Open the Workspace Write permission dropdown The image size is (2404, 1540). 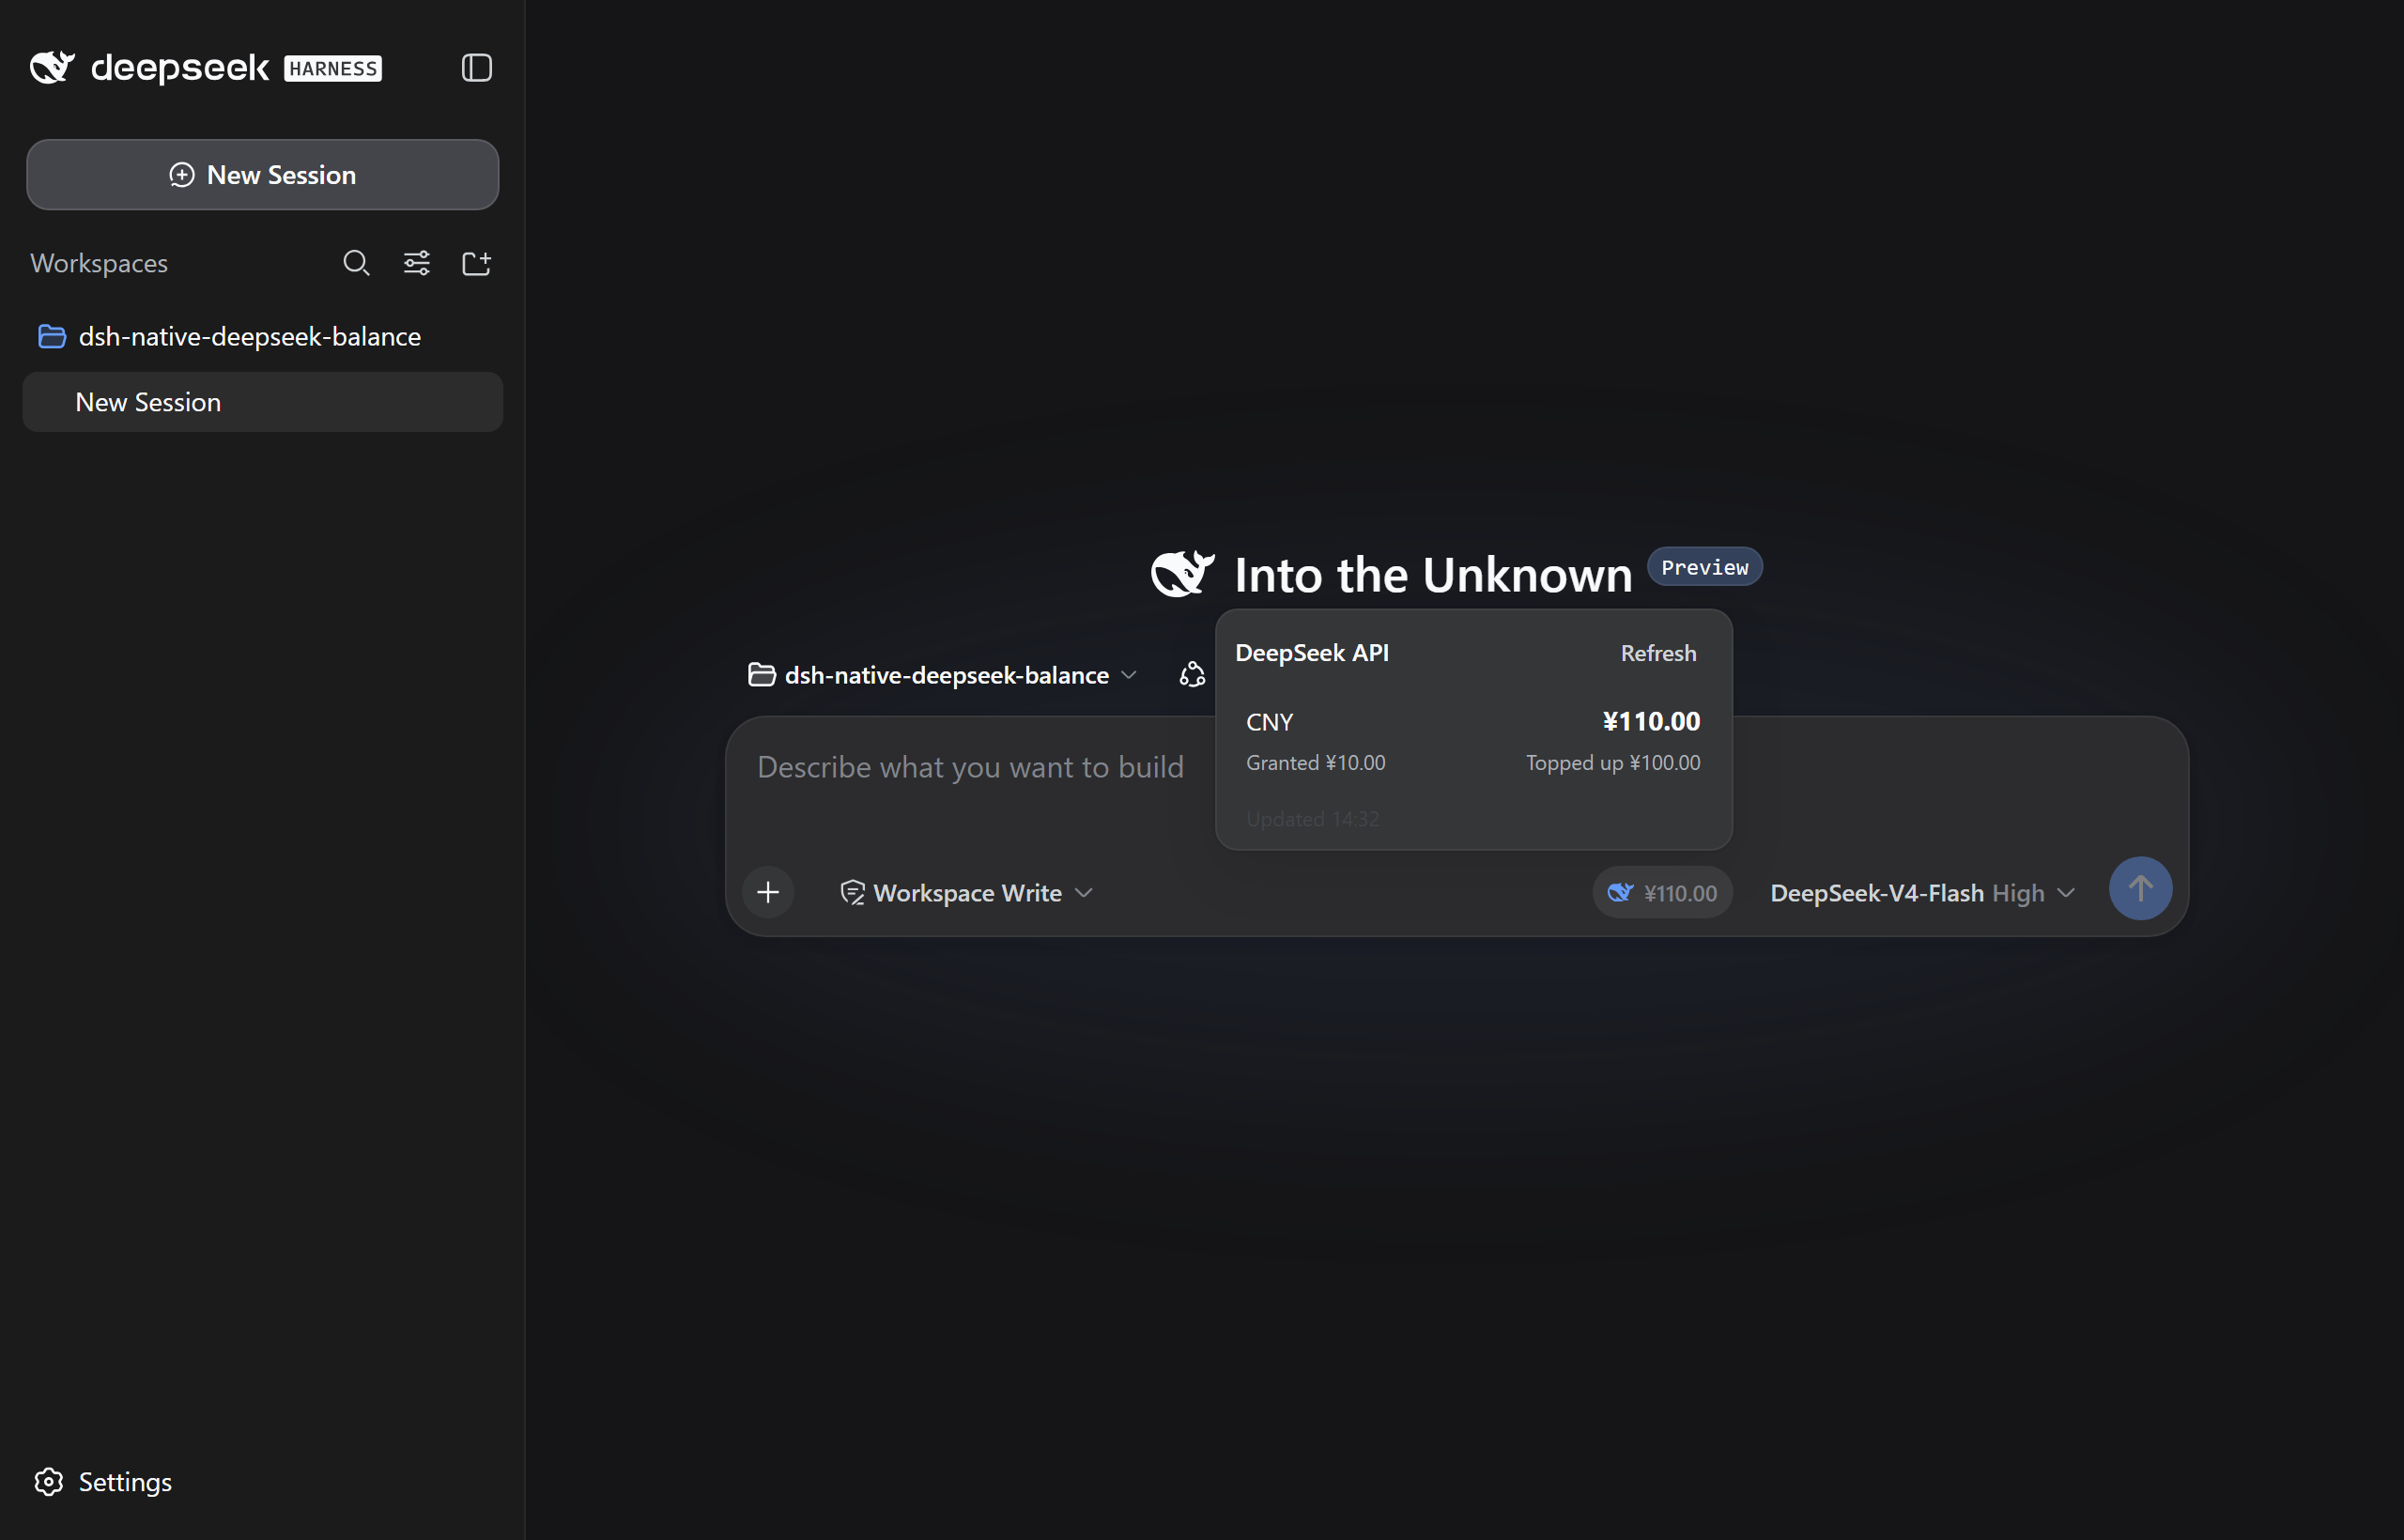point(967,892)
